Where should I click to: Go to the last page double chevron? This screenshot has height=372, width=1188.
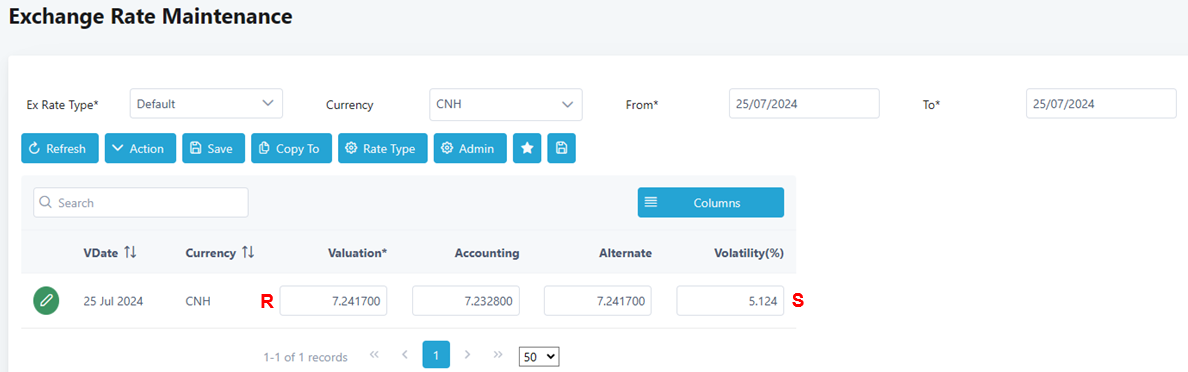[x=498, y=354]
